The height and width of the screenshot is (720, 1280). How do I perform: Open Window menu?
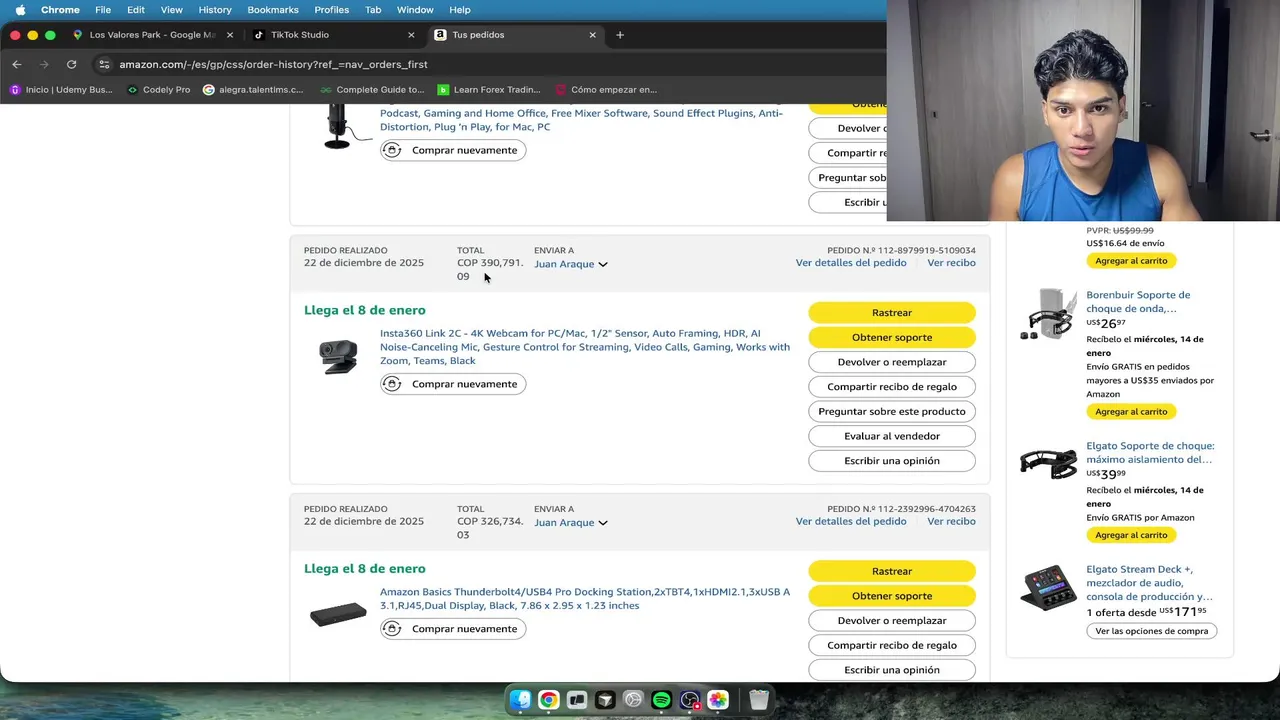[415, 10]
